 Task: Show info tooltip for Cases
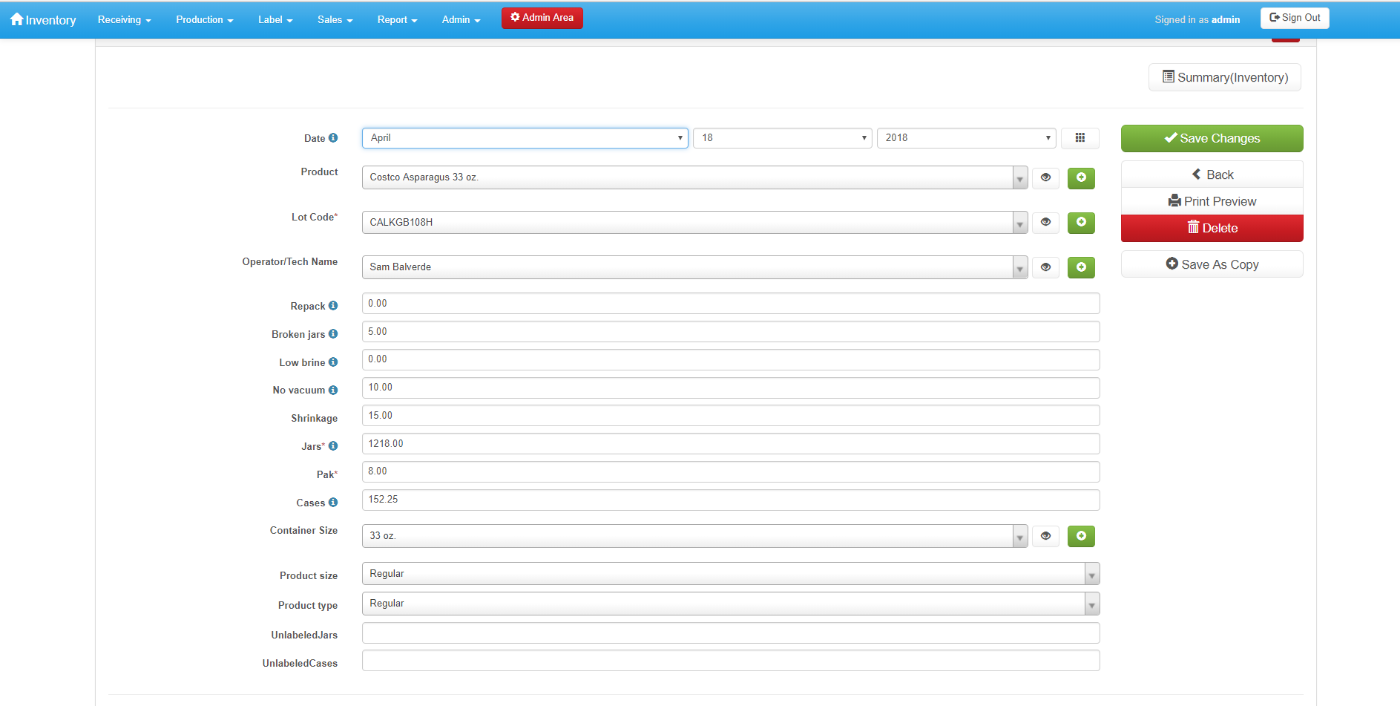[x=333, y=502]
